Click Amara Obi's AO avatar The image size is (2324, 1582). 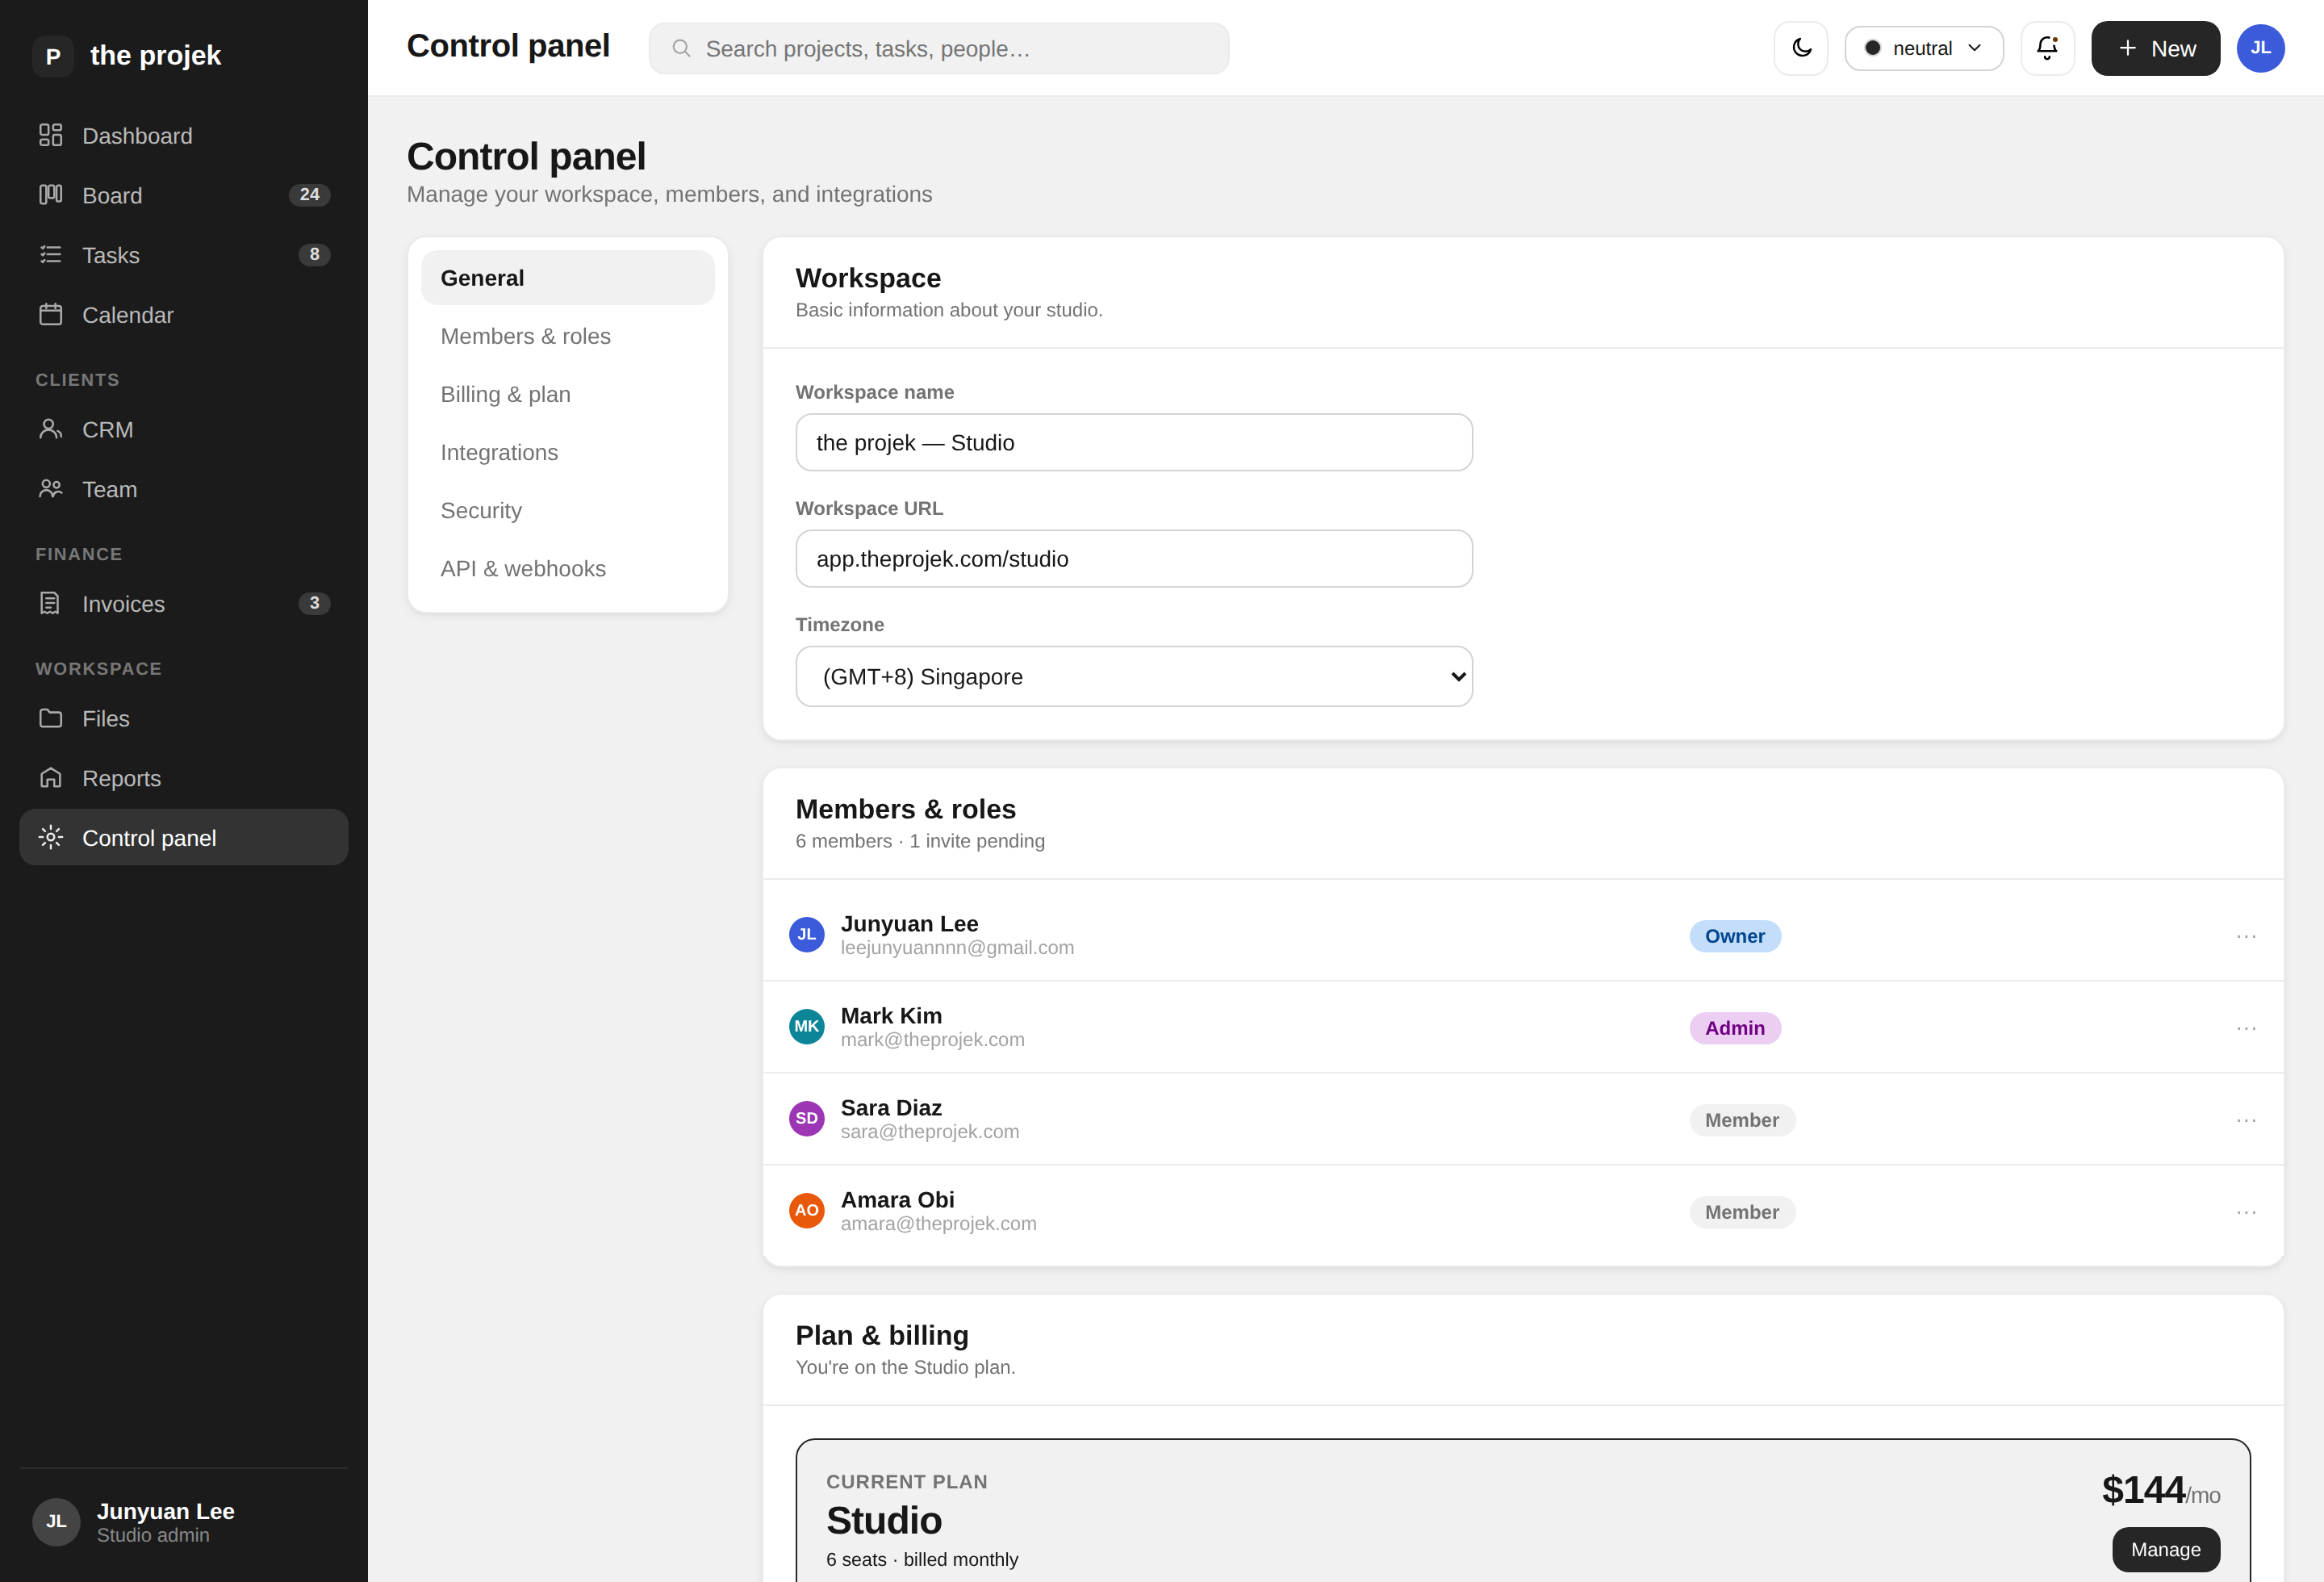[806, 1210]
